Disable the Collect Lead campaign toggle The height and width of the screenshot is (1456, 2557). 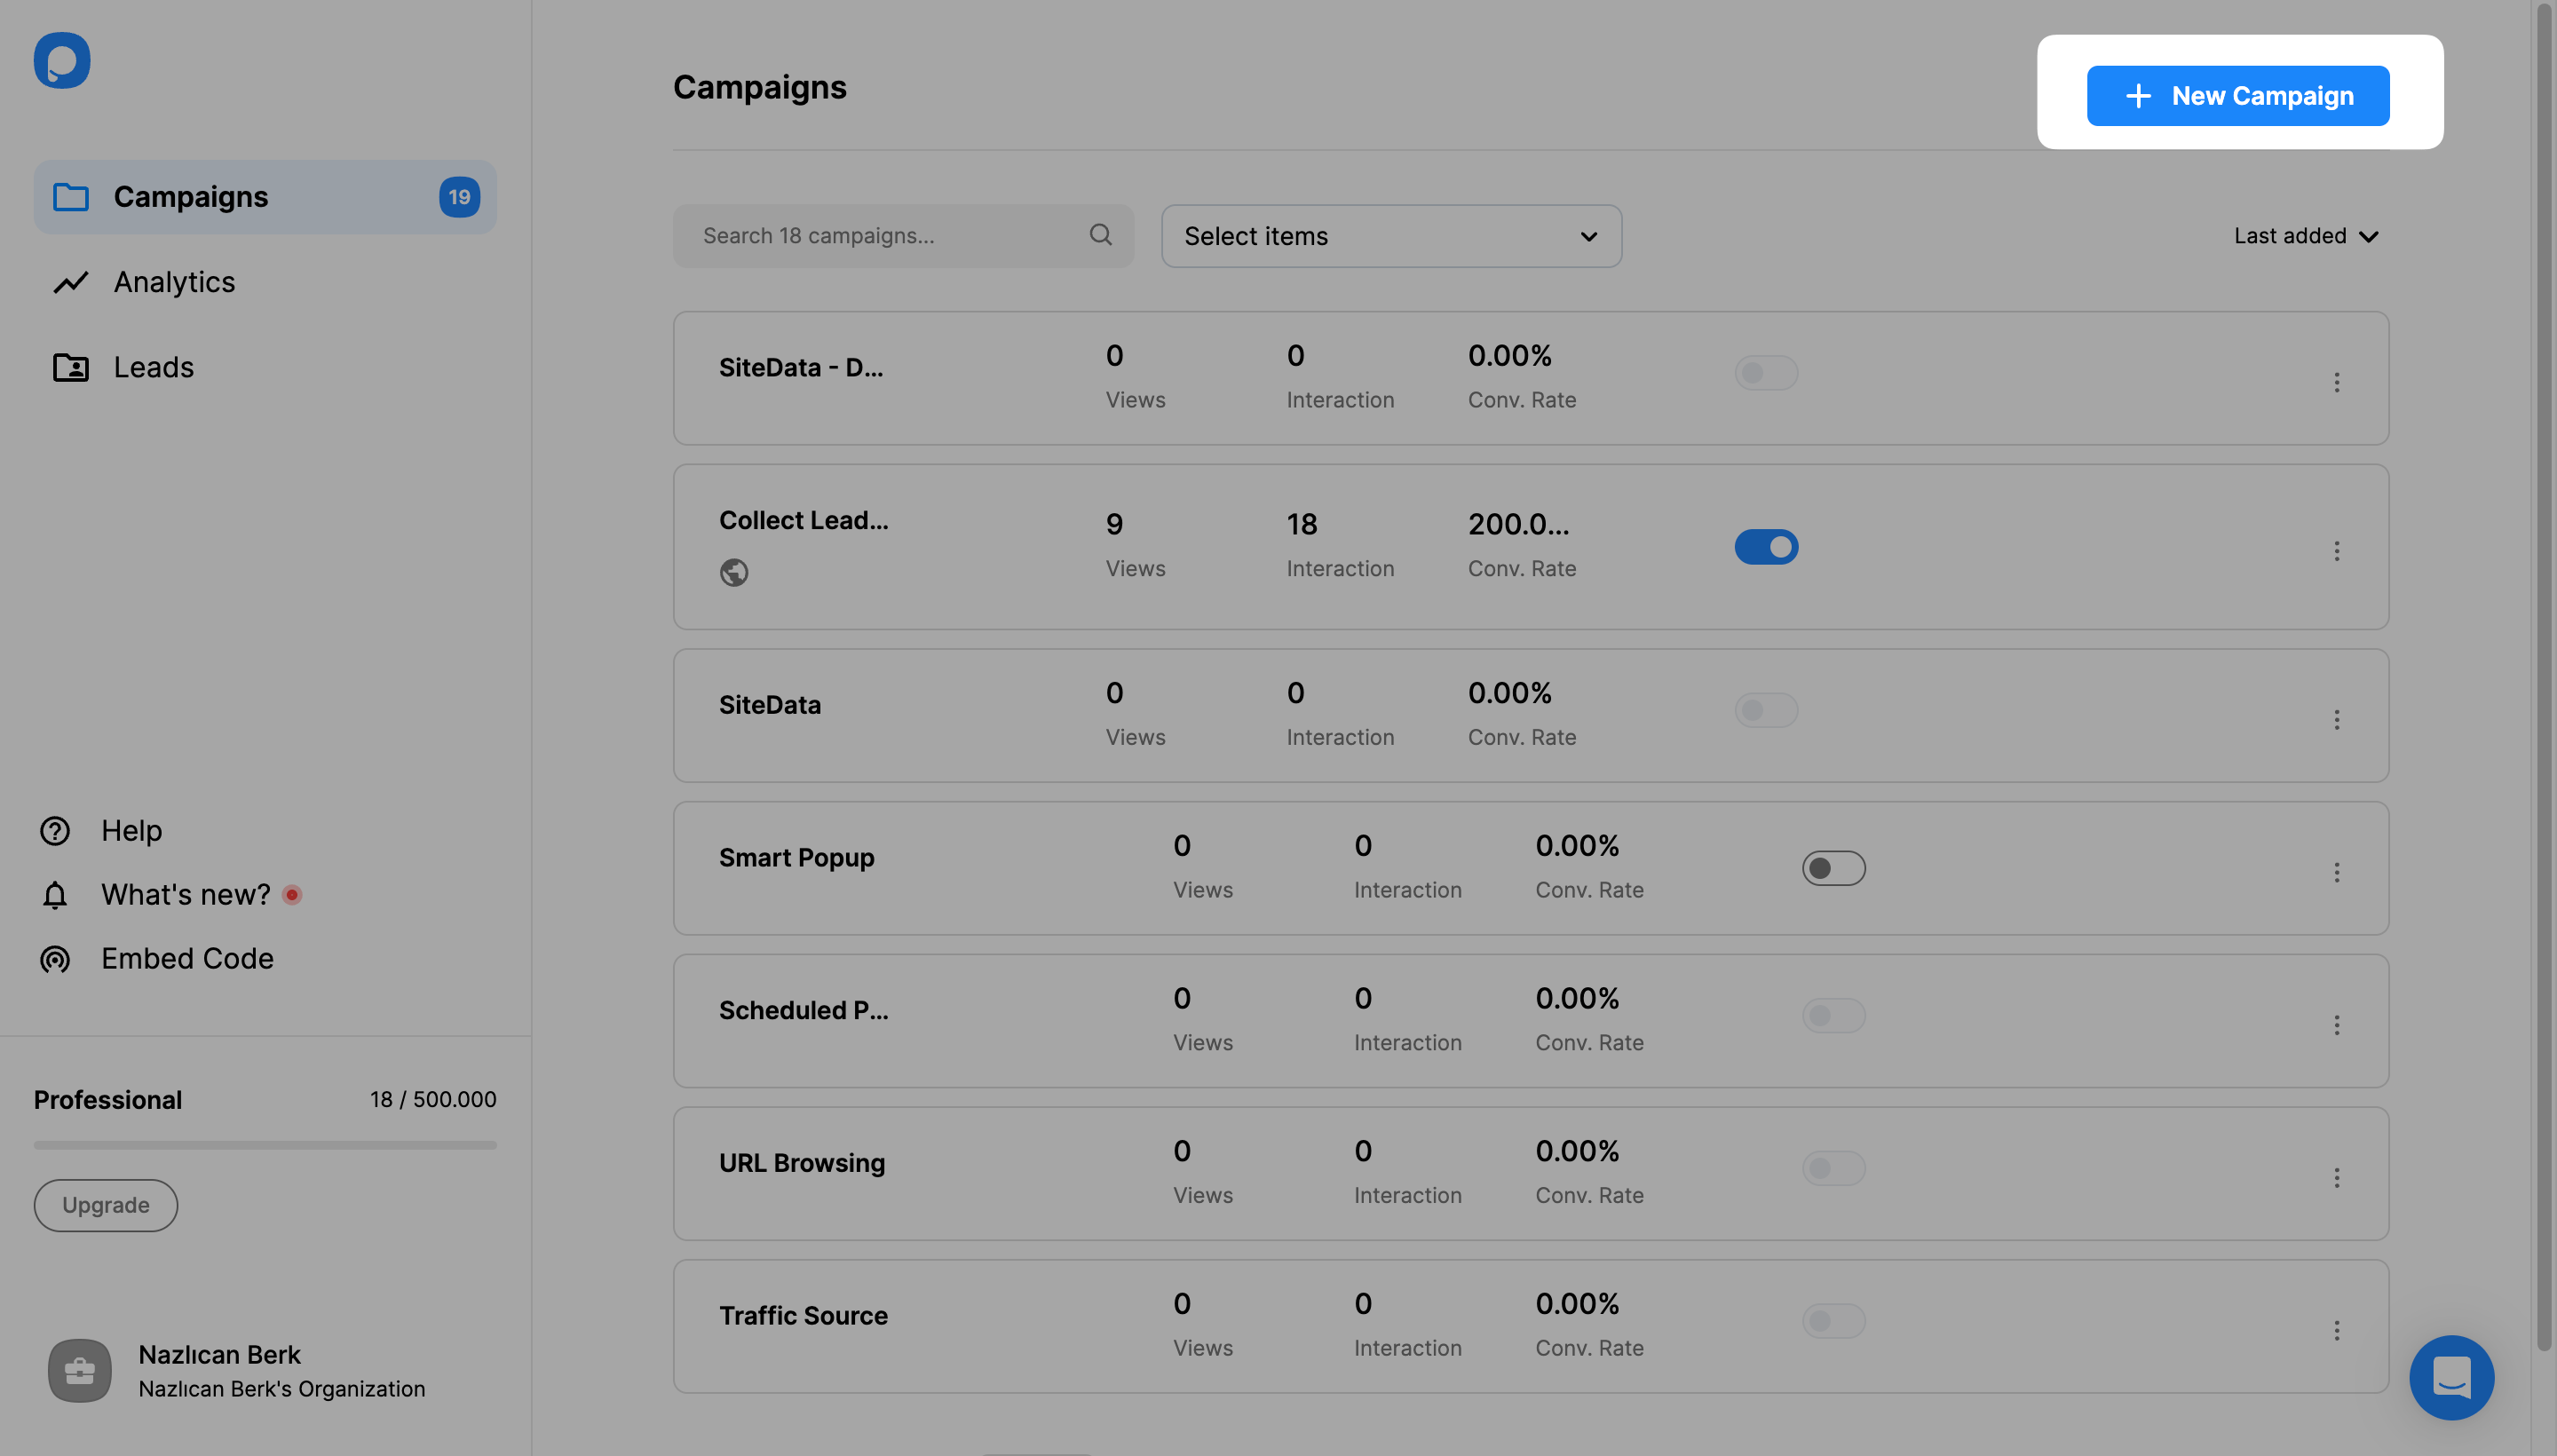tap(1765, 547)
